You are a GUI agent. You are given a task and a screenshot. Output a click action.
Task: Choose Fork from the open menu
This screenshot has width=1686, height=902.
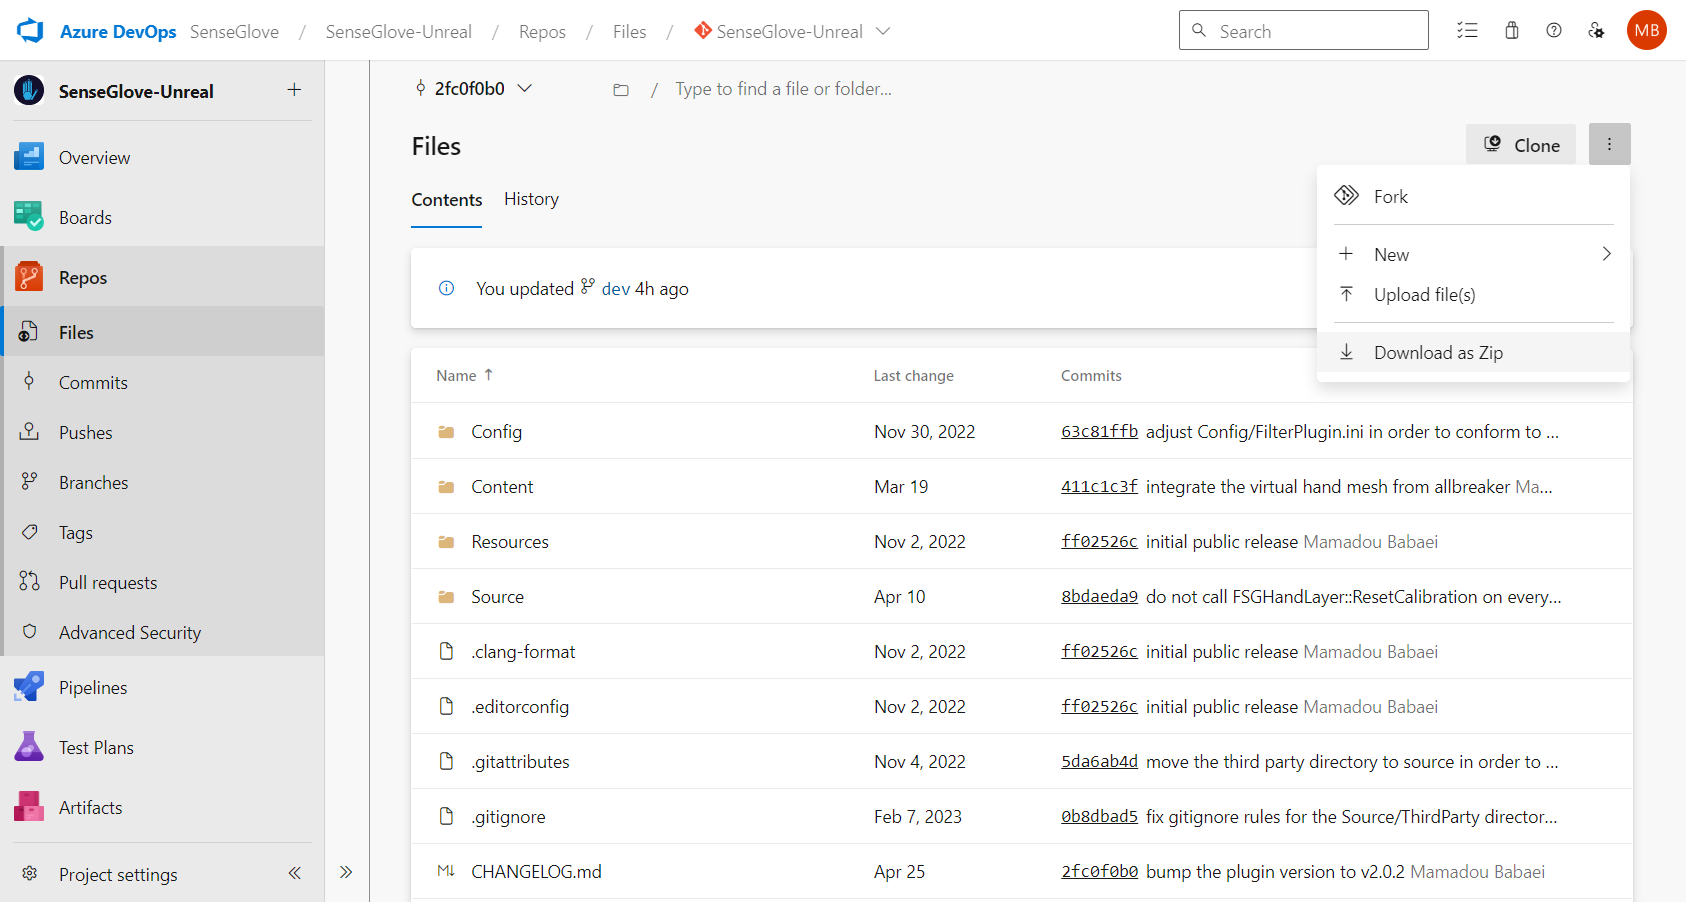point(1391,196)
